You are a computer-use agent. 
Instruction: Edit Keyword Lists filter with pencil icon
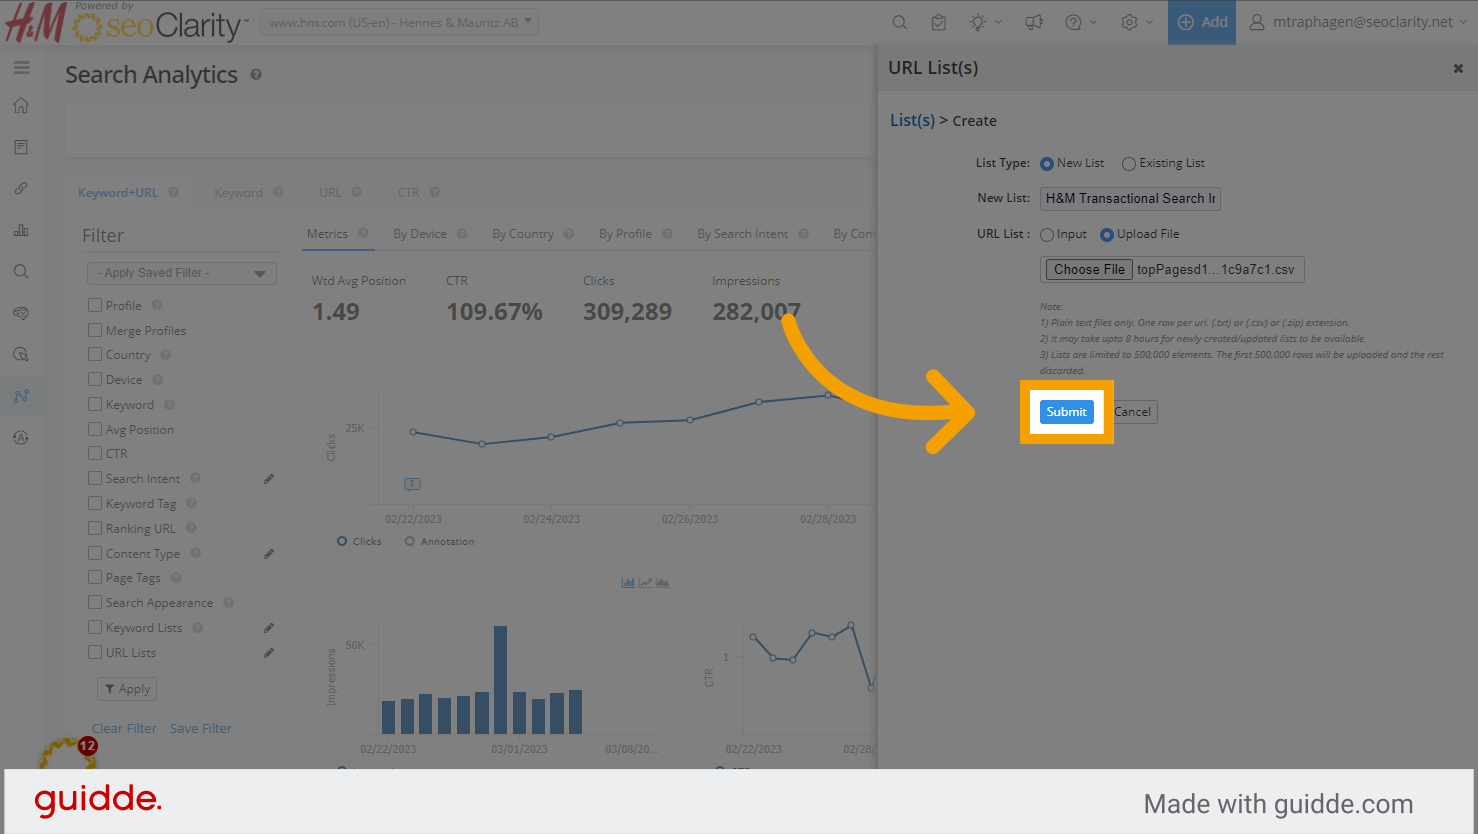click(x=269, y=628)
